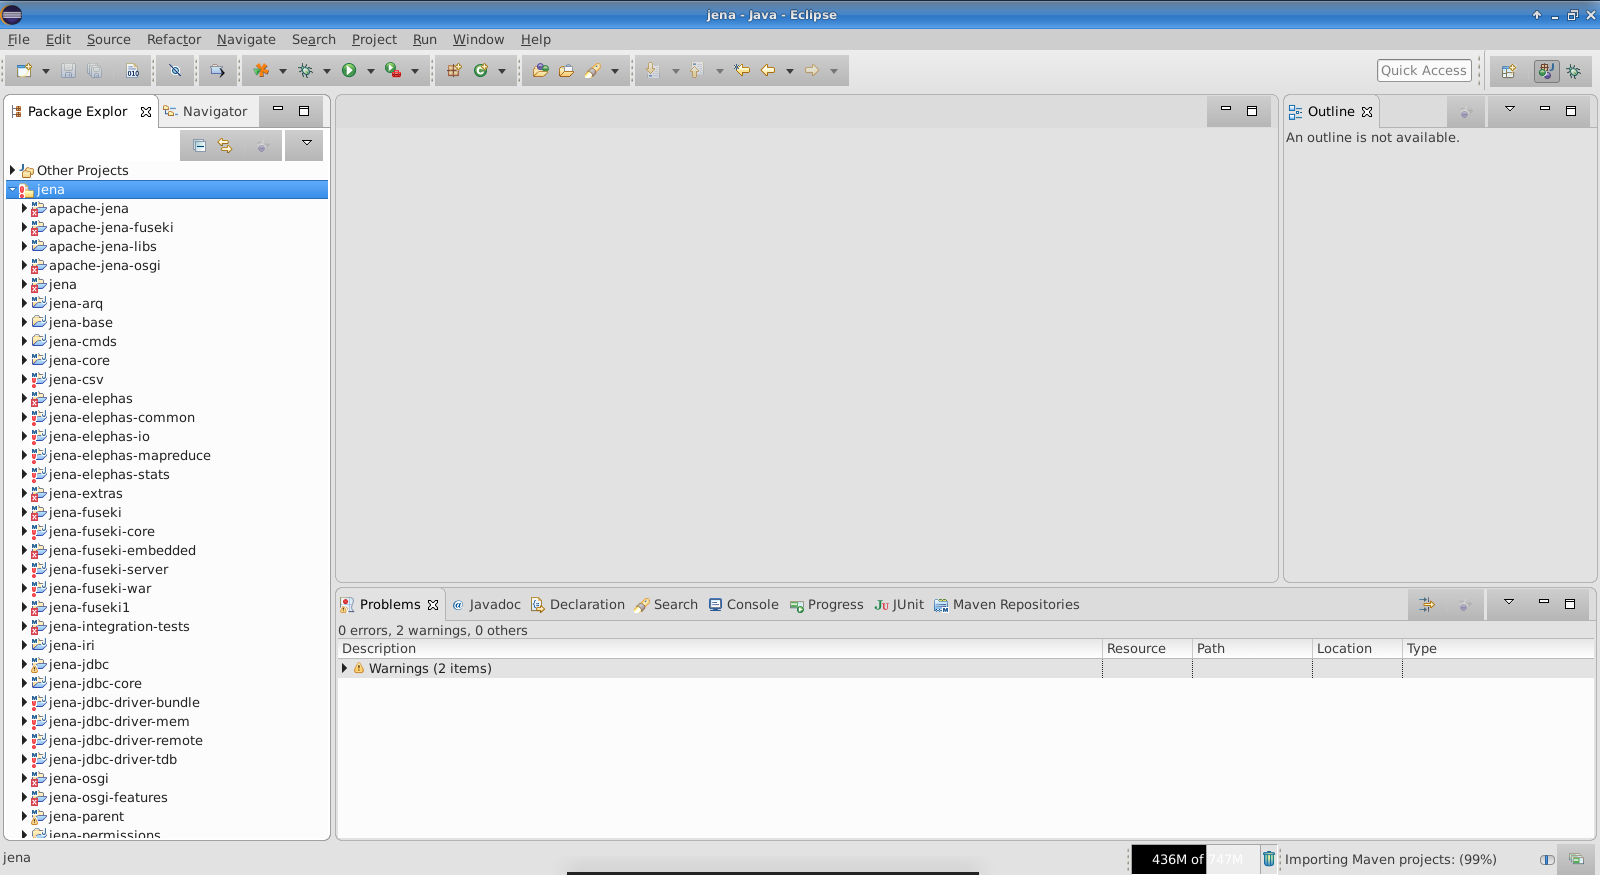Run garbage collector via trash can icon
This screenshot has height=875, width=1600.
coord(1268,859)
